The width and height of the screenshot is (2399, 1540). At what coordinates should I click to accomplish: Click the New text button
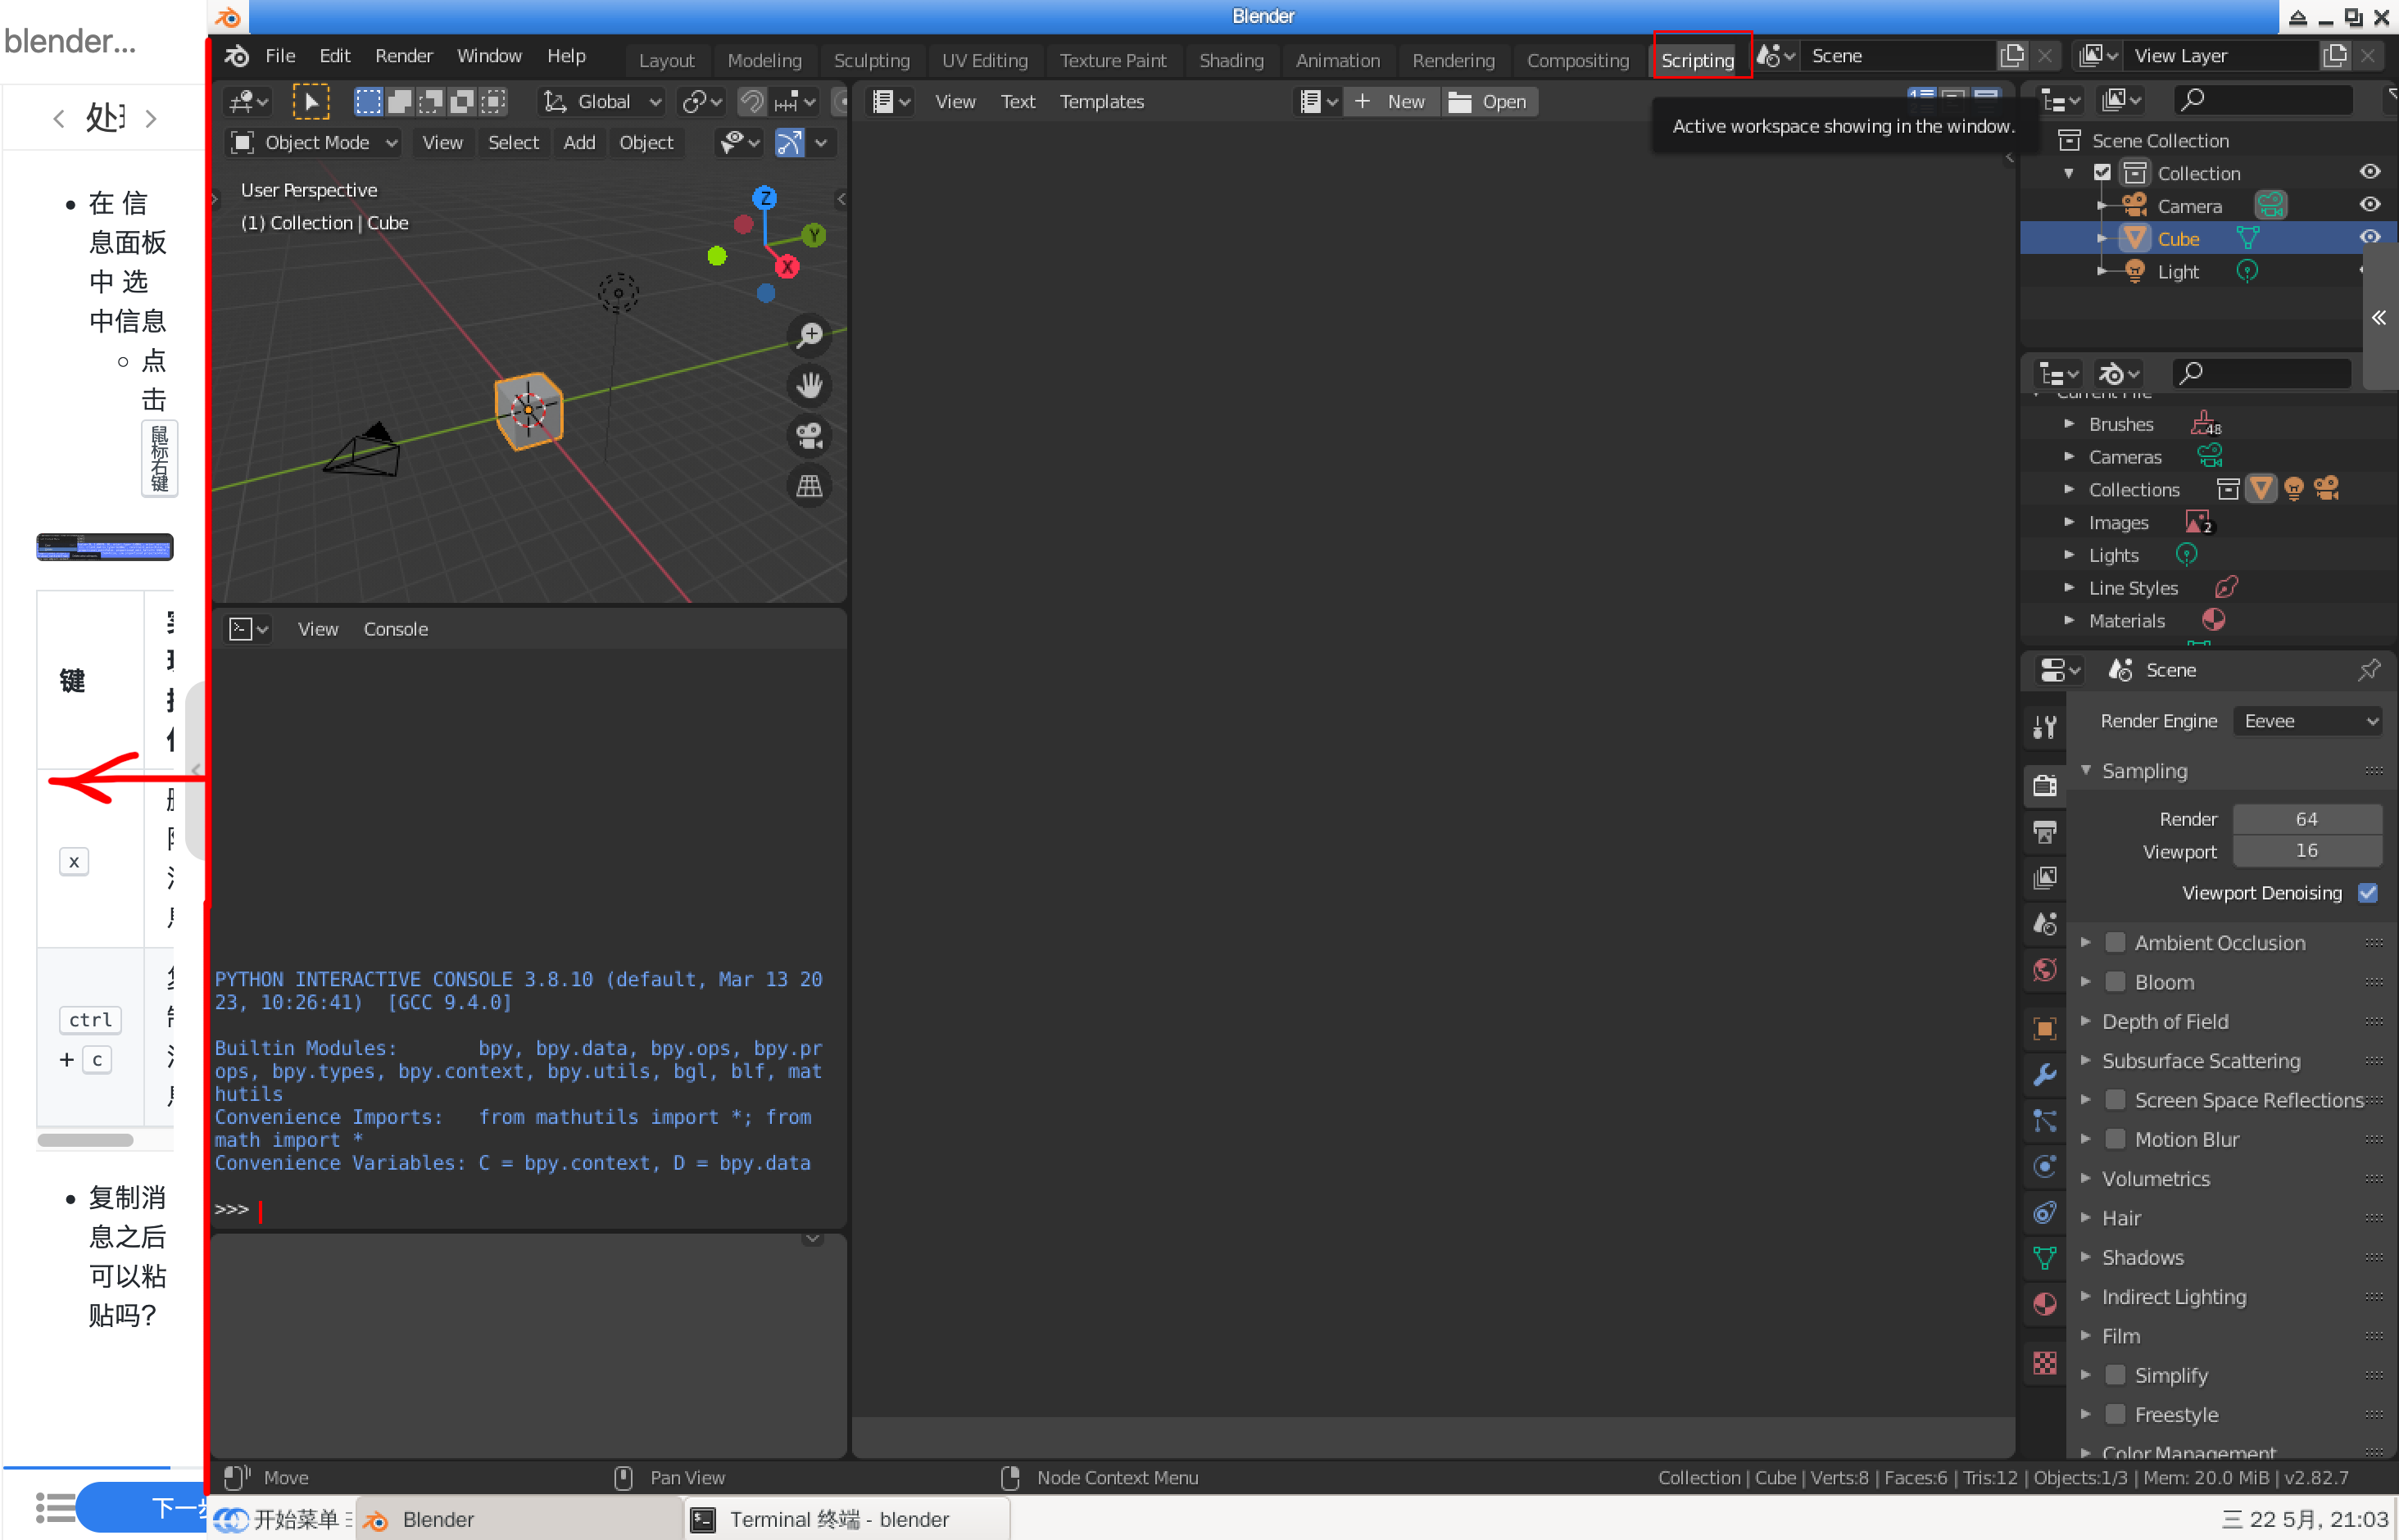click(x=1391, y=101)
